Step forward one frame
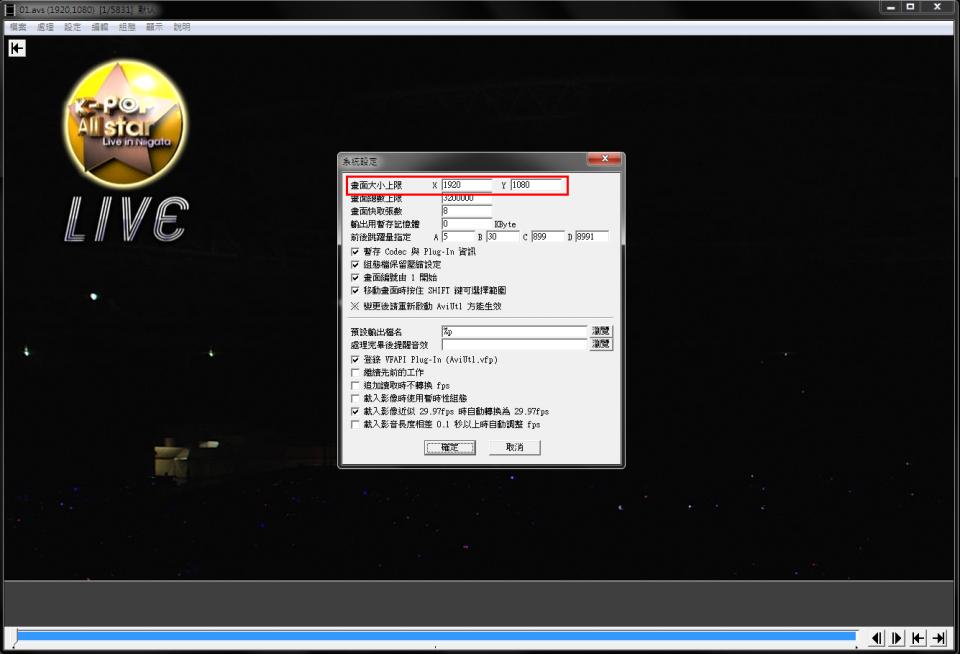The image size is (960, 654). click(x=897, y=638)
